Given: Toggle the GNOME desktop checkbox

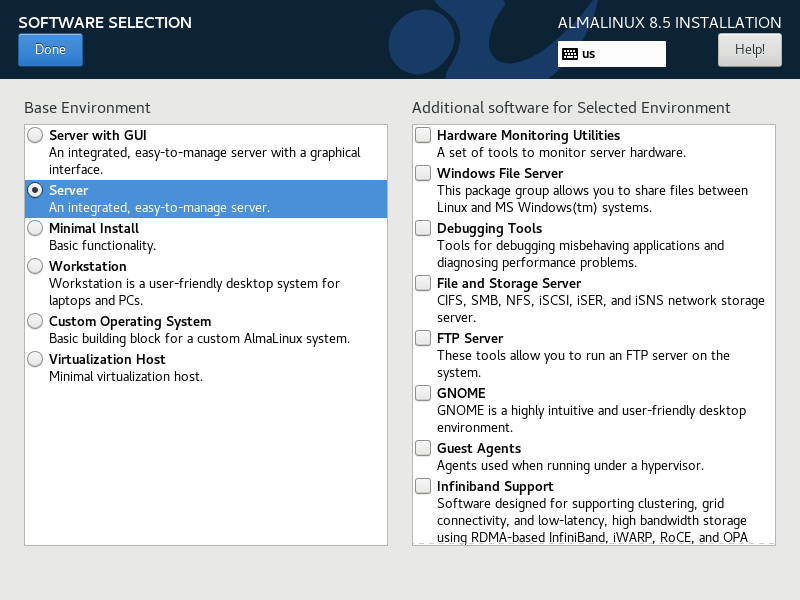Looking at the screenshot, I should [x=424, y=393].
